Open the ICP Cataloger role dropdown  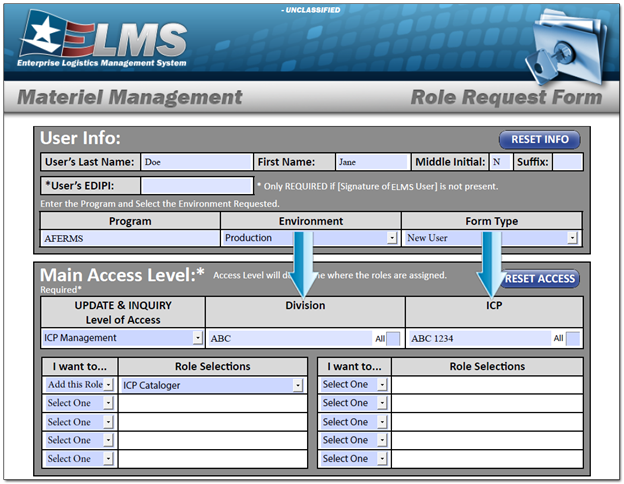tap(298, 385)
